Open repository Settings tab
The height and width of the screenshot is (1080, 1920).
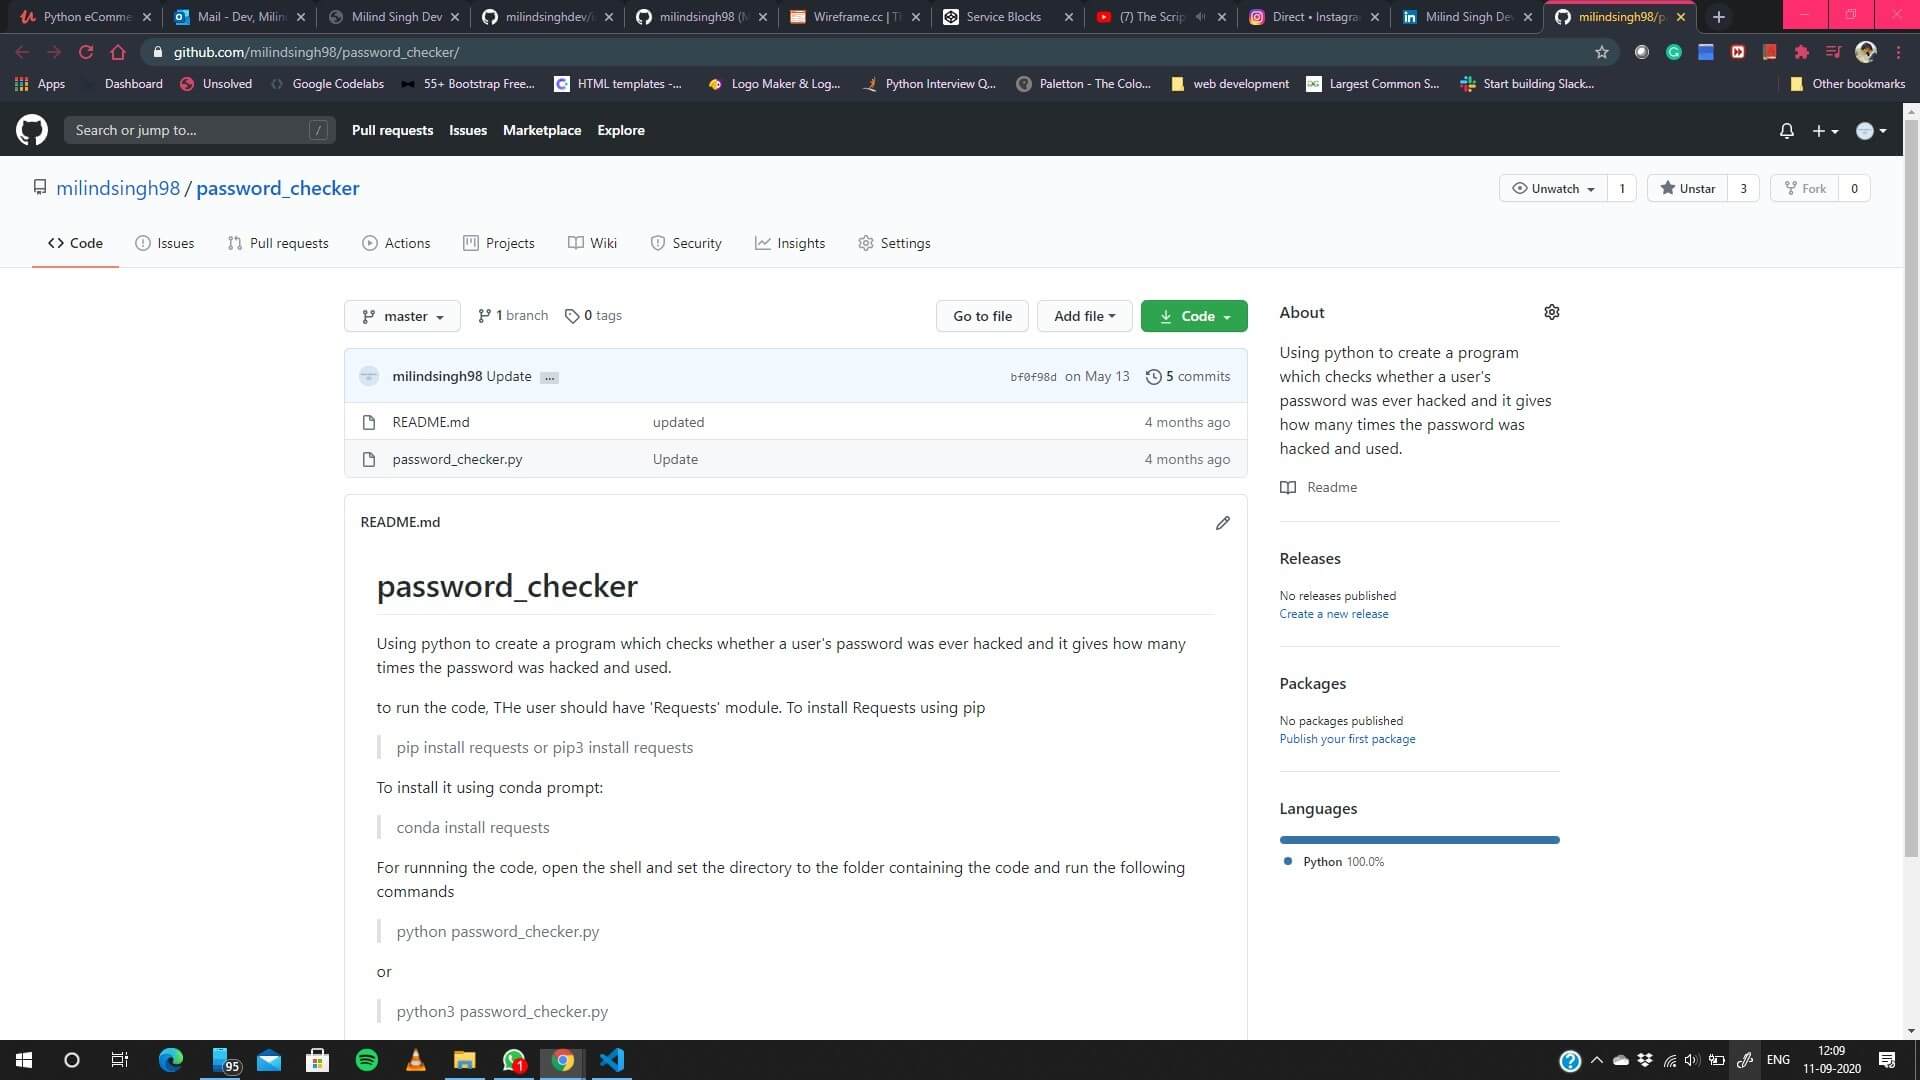(x=894, y=243)
